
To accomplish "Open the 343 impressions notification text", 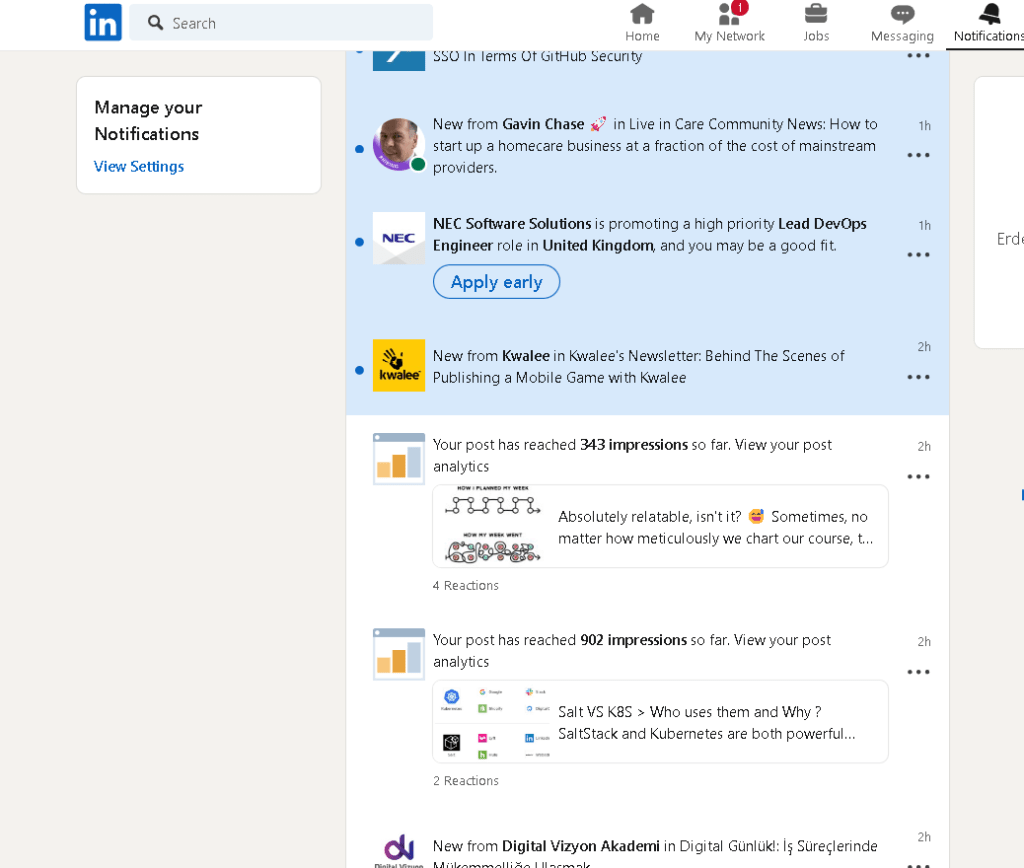I will point(632,455).
